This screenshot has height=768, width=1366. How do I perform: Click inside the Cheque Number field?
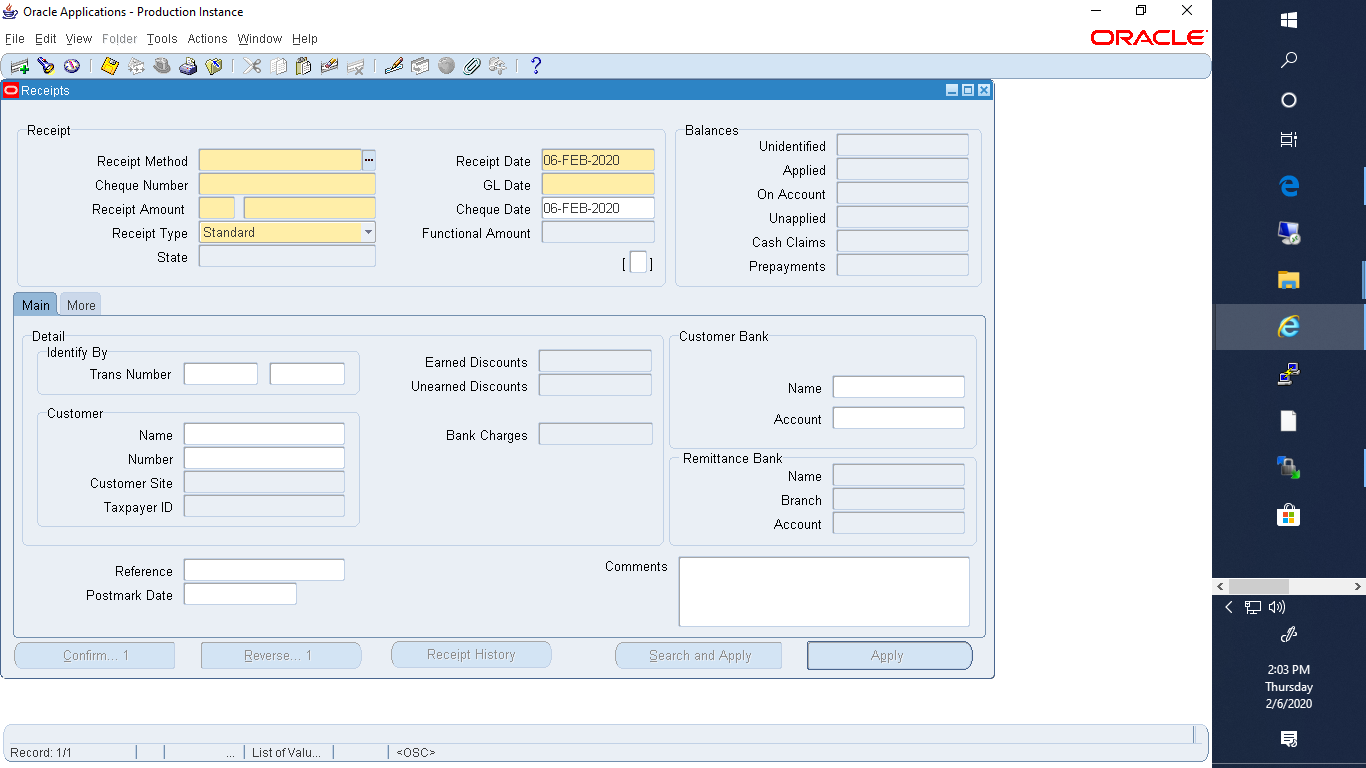287,184
